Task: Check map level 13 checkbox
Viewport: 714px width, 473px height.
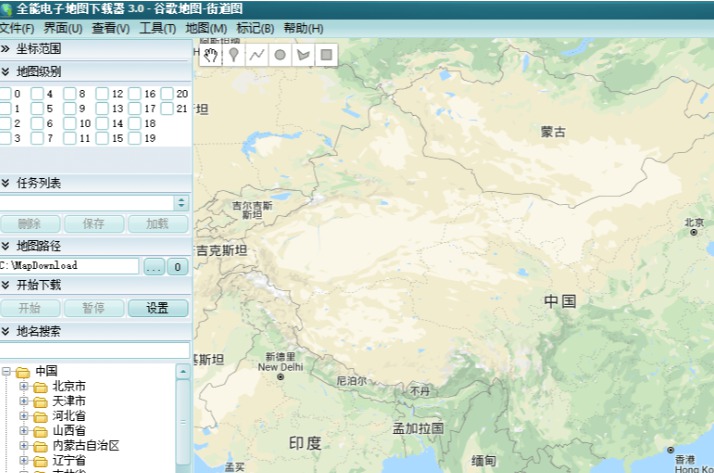Action: coord(102,108)
